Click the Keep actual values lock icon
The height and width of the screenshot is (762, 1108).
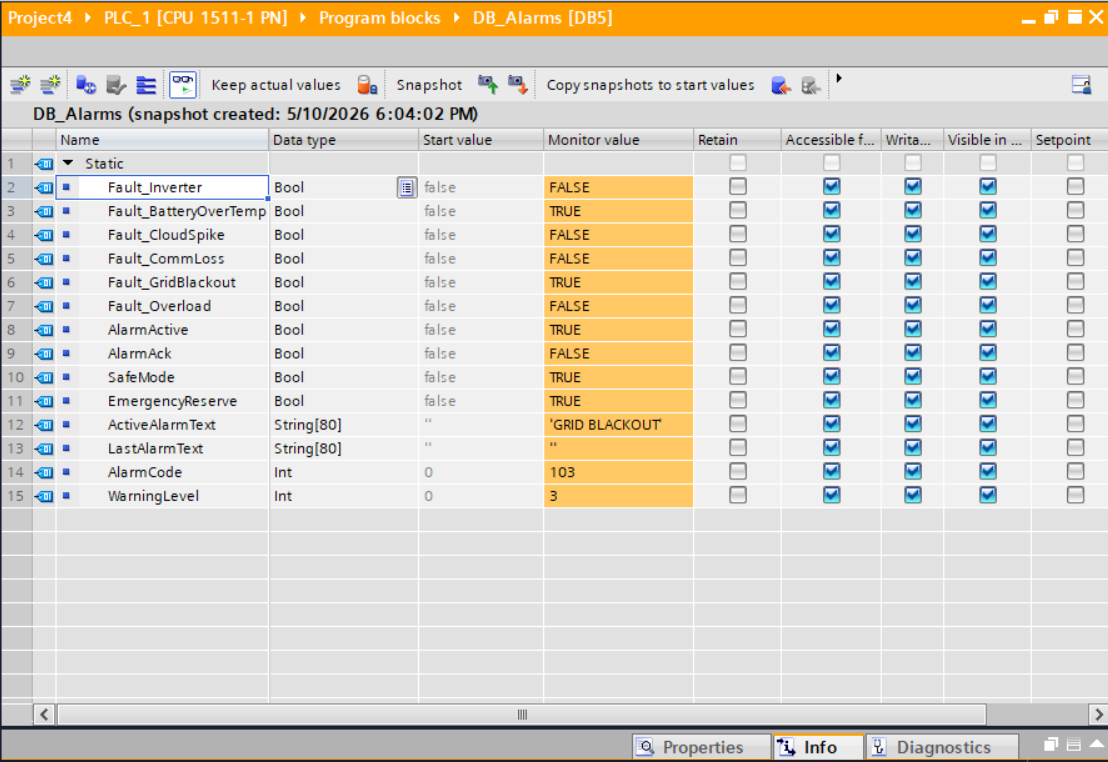pyautogui.click(x=367, y=85)
